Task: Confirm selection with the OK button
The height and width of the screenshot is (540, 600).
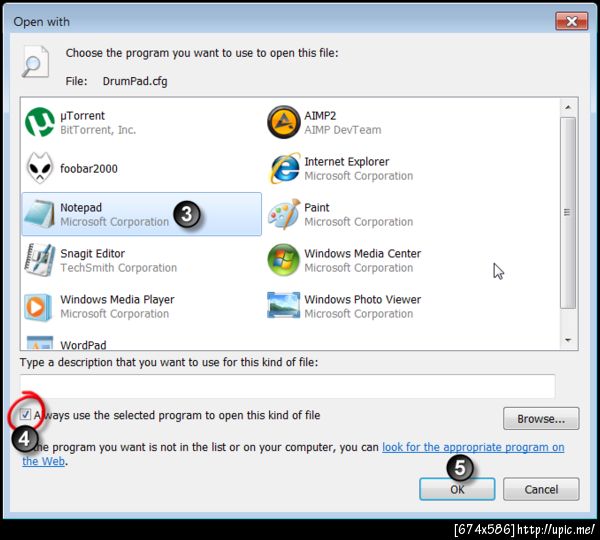Action: point(457,489)
